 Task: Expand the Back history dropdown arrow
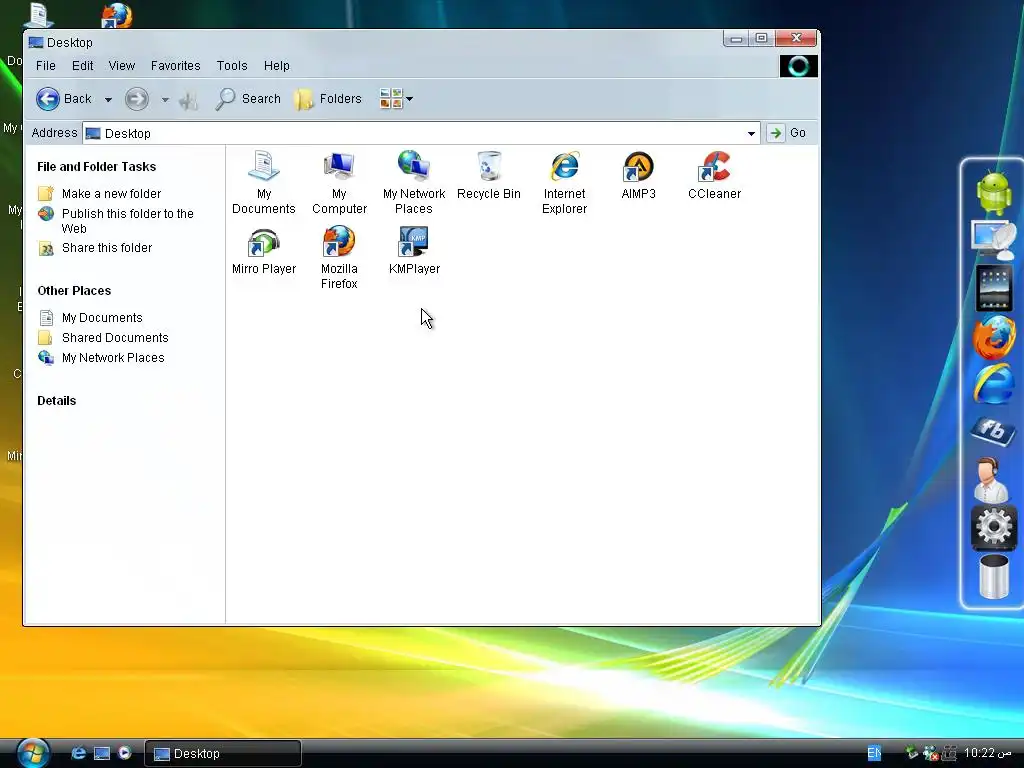click(108, 100)
